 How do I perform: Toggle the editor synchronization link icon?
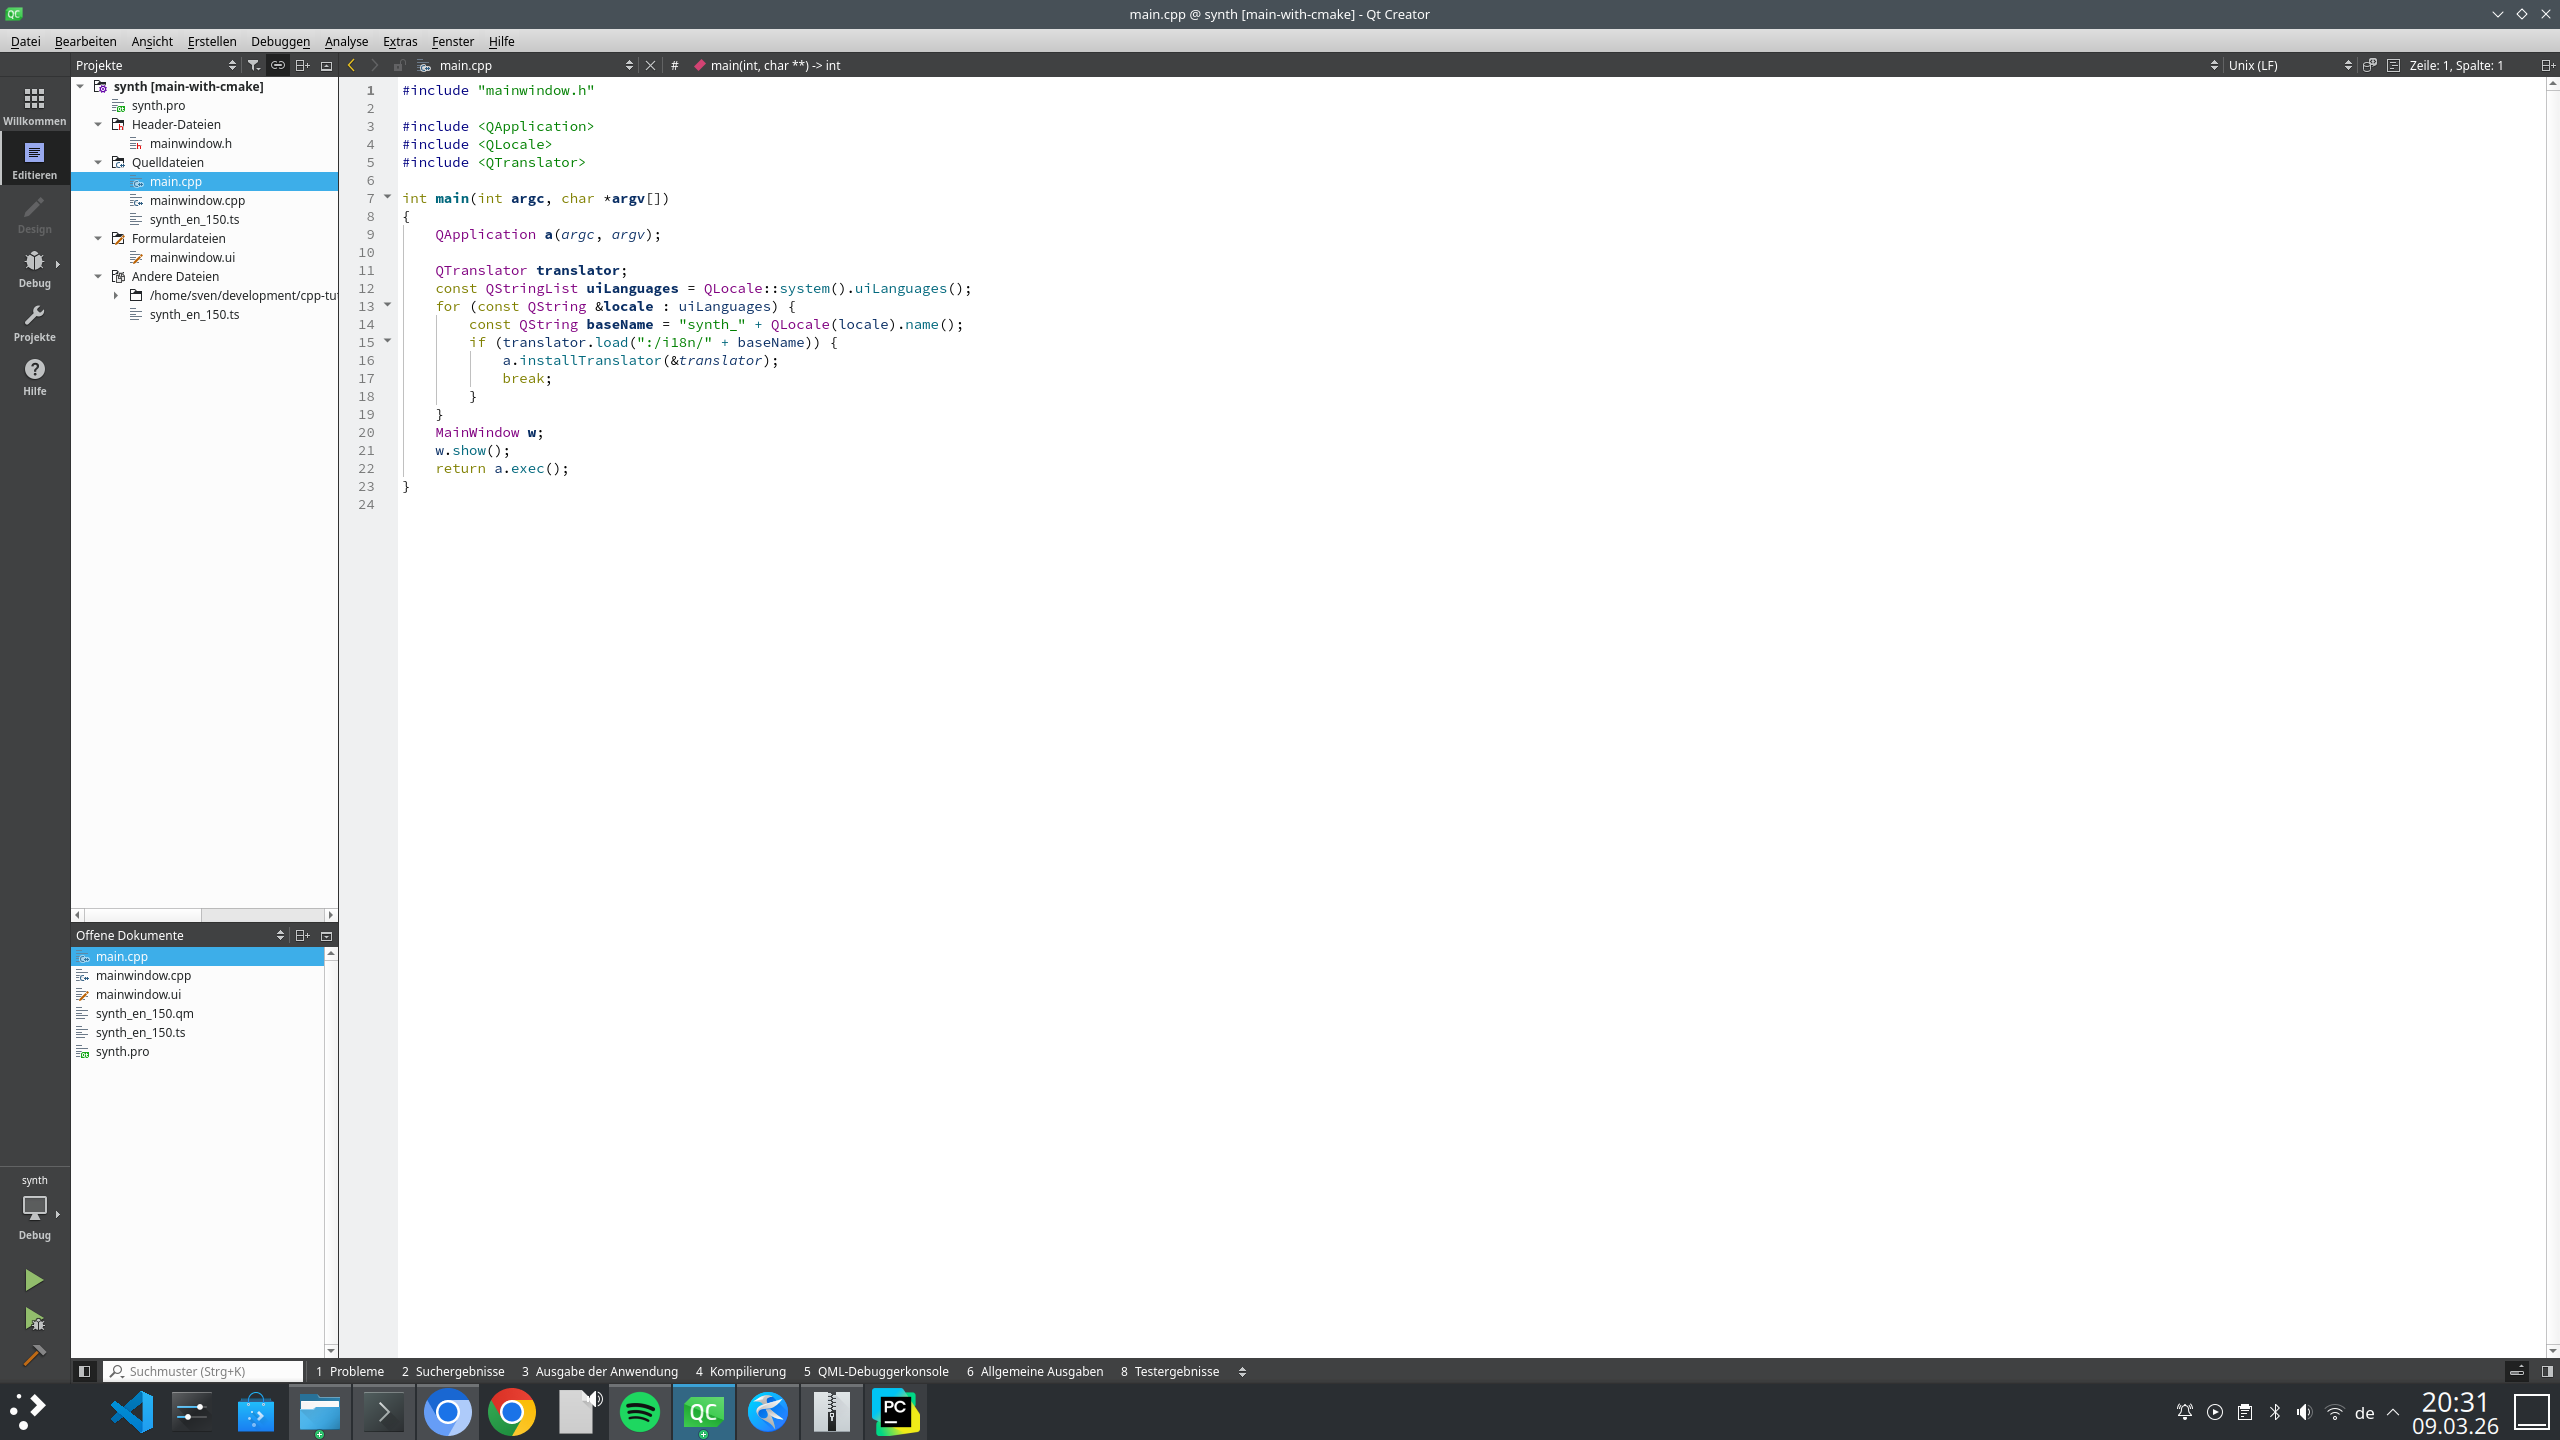click(278, 65)
